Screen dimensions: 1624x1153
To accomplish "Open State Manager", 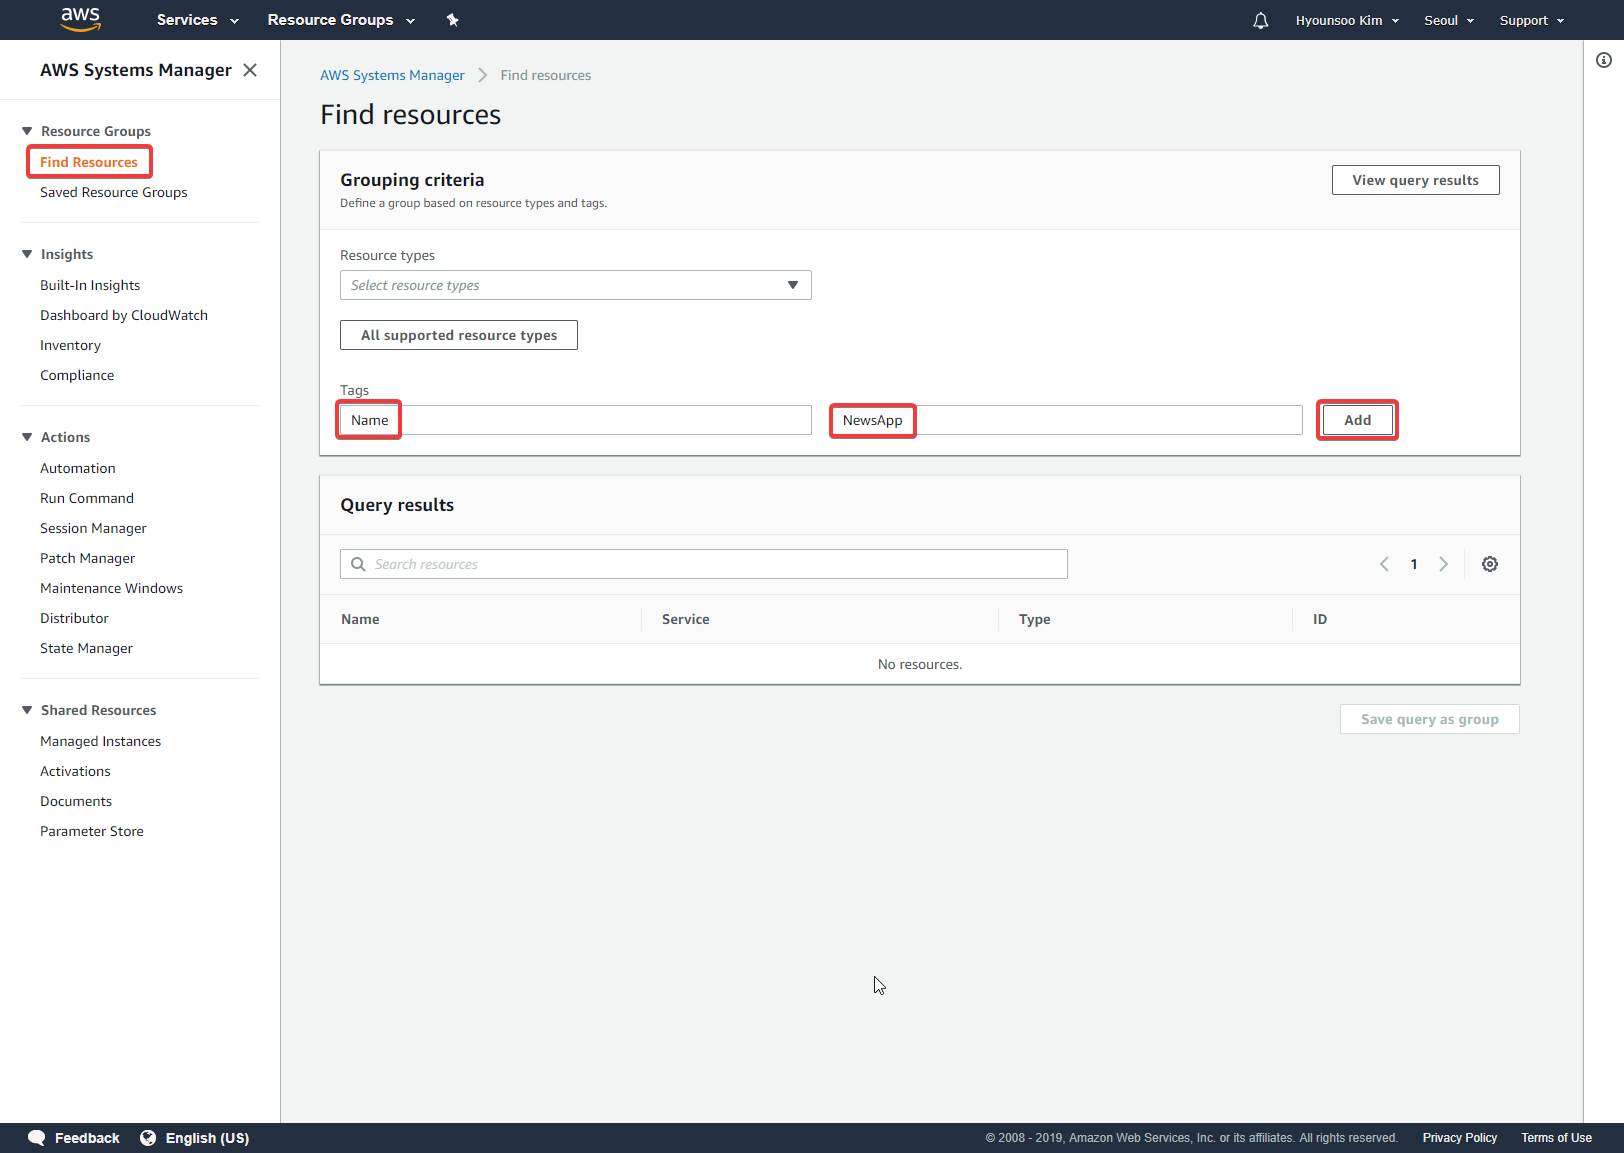I will [86, 648].
